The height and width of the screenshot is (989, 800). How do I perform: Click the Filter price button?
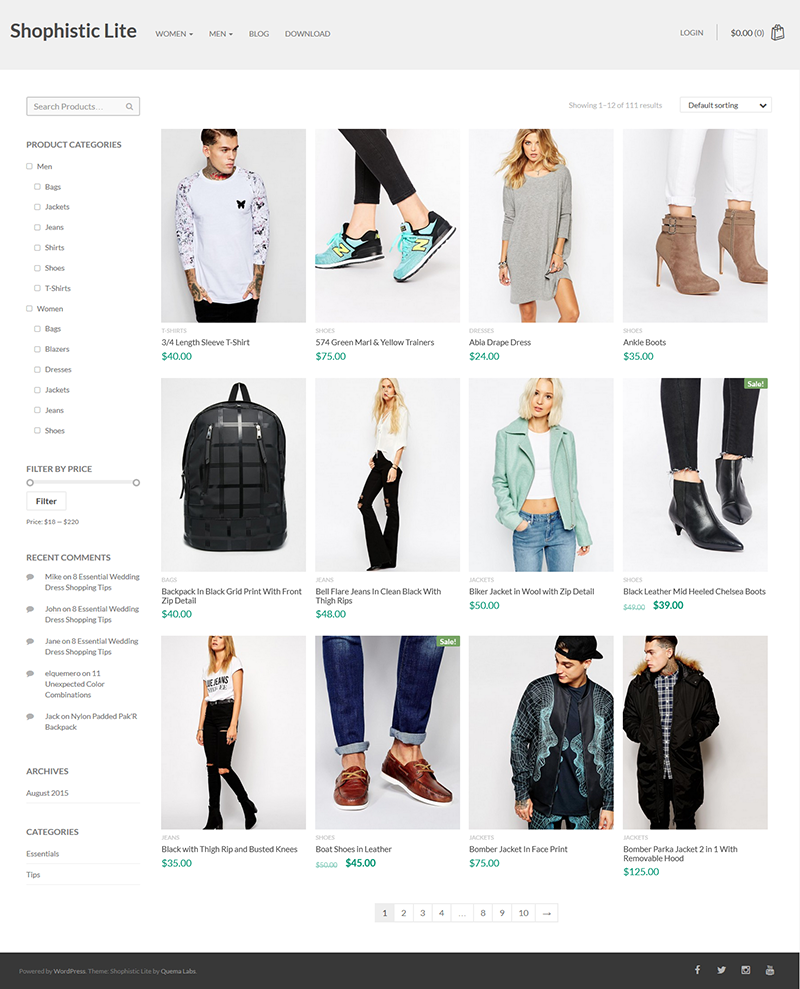coord(46,501)
